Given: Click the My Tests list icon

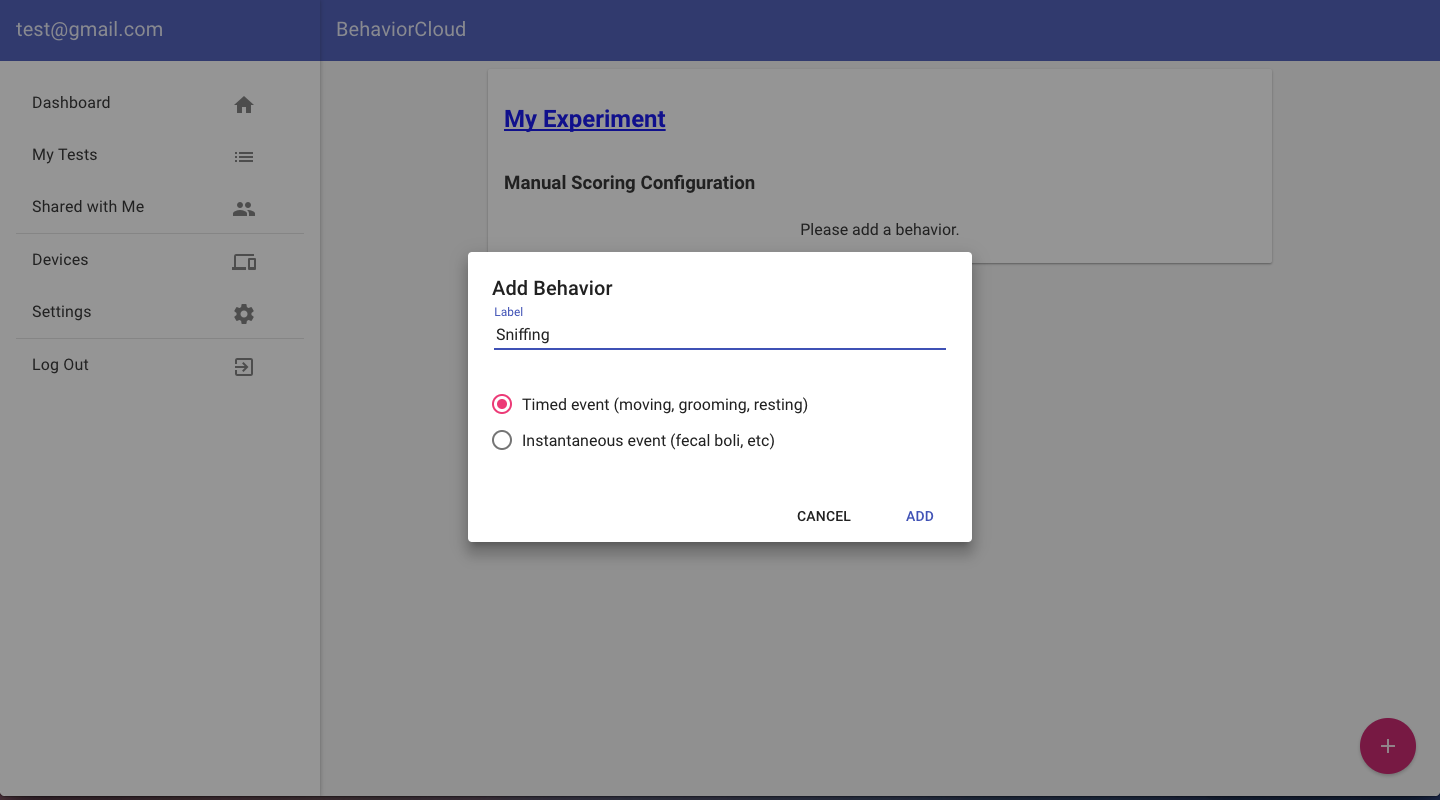Looking at the screenshot, I should click(x=244, y=157).
